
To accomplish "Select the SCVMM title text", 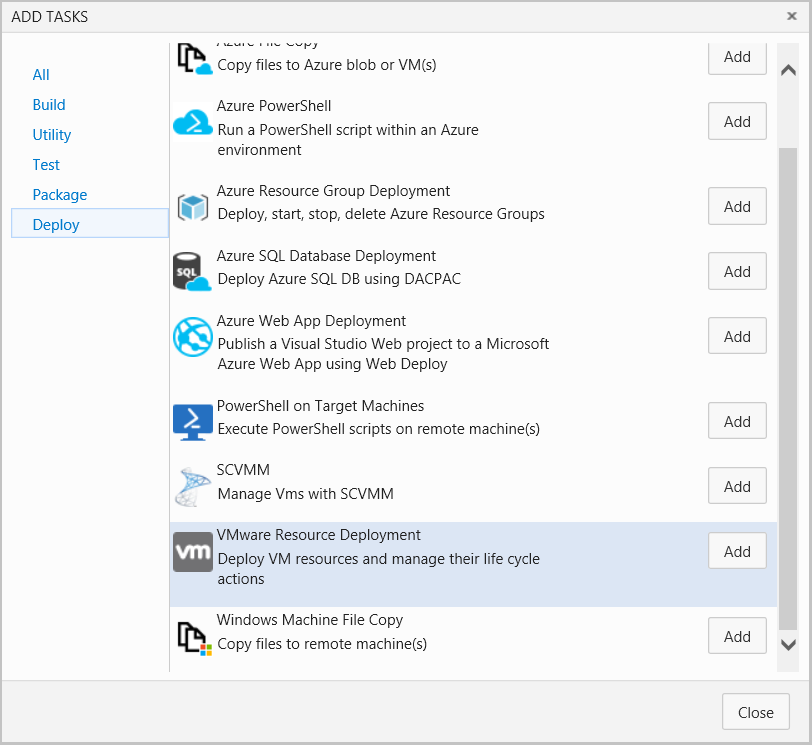I will (x=243, y=470).
